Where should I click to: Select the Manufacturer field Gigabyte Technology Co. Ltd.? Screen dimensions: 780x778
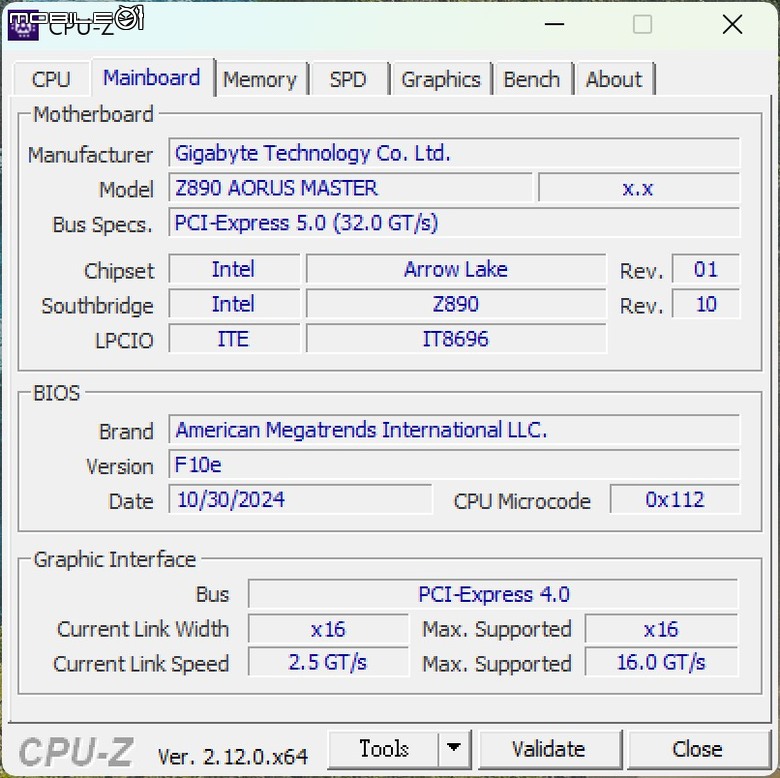pos(454,153)
